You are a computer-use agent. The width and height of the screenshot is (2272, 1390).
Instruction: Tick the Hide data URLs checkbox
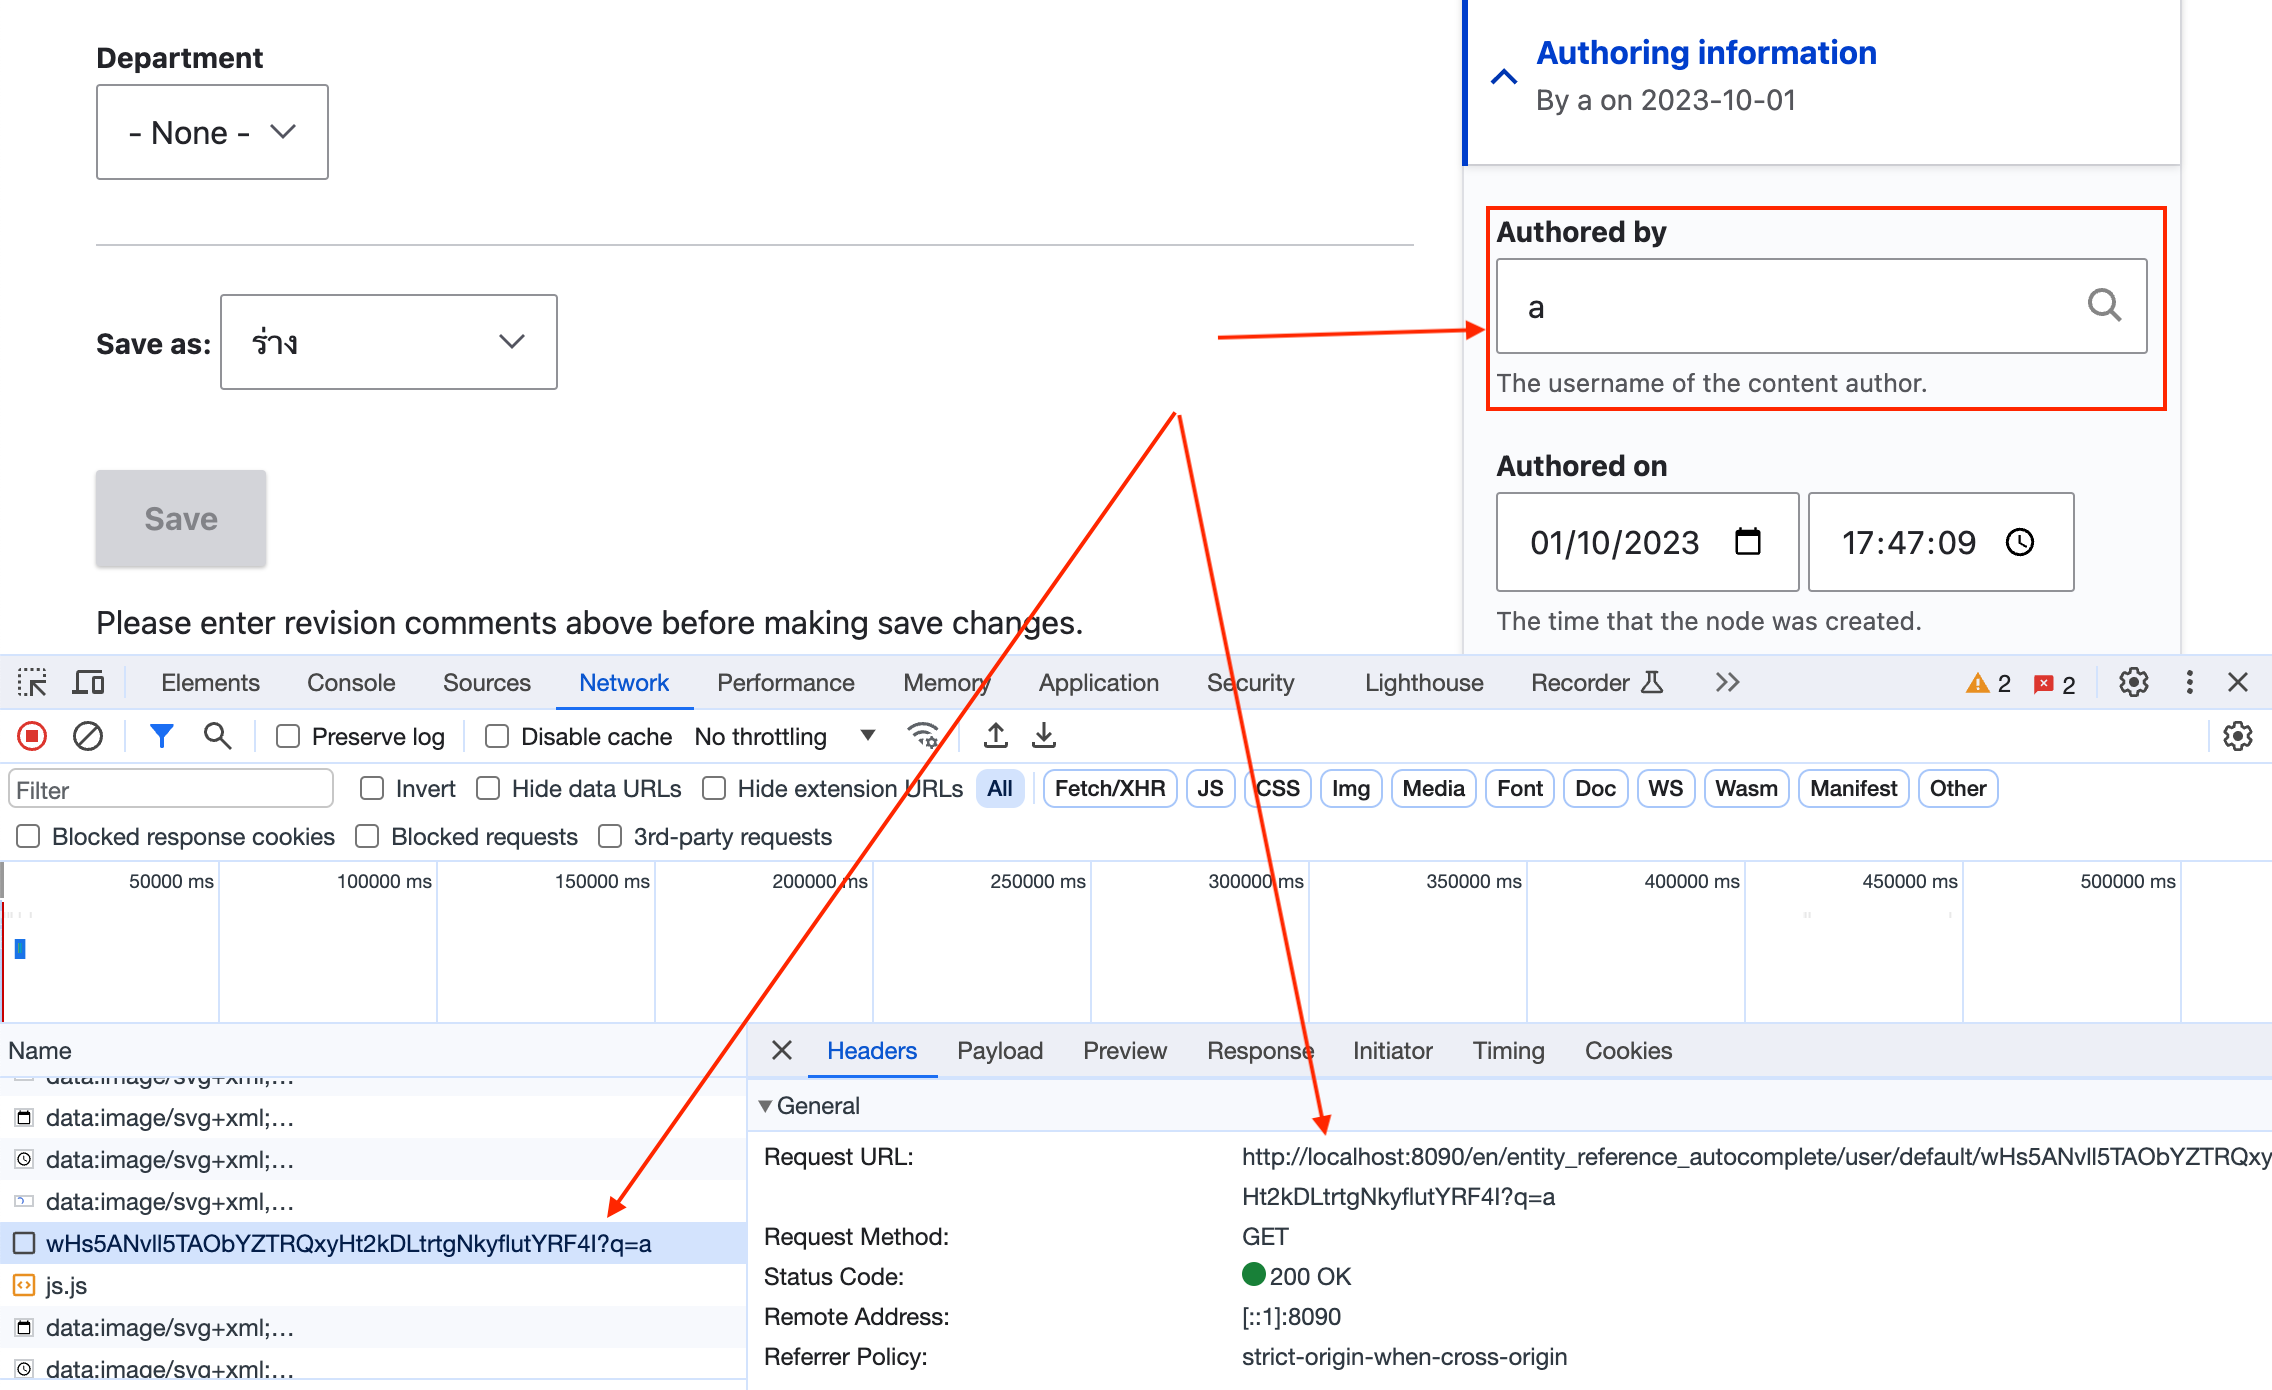coord(488,789)
